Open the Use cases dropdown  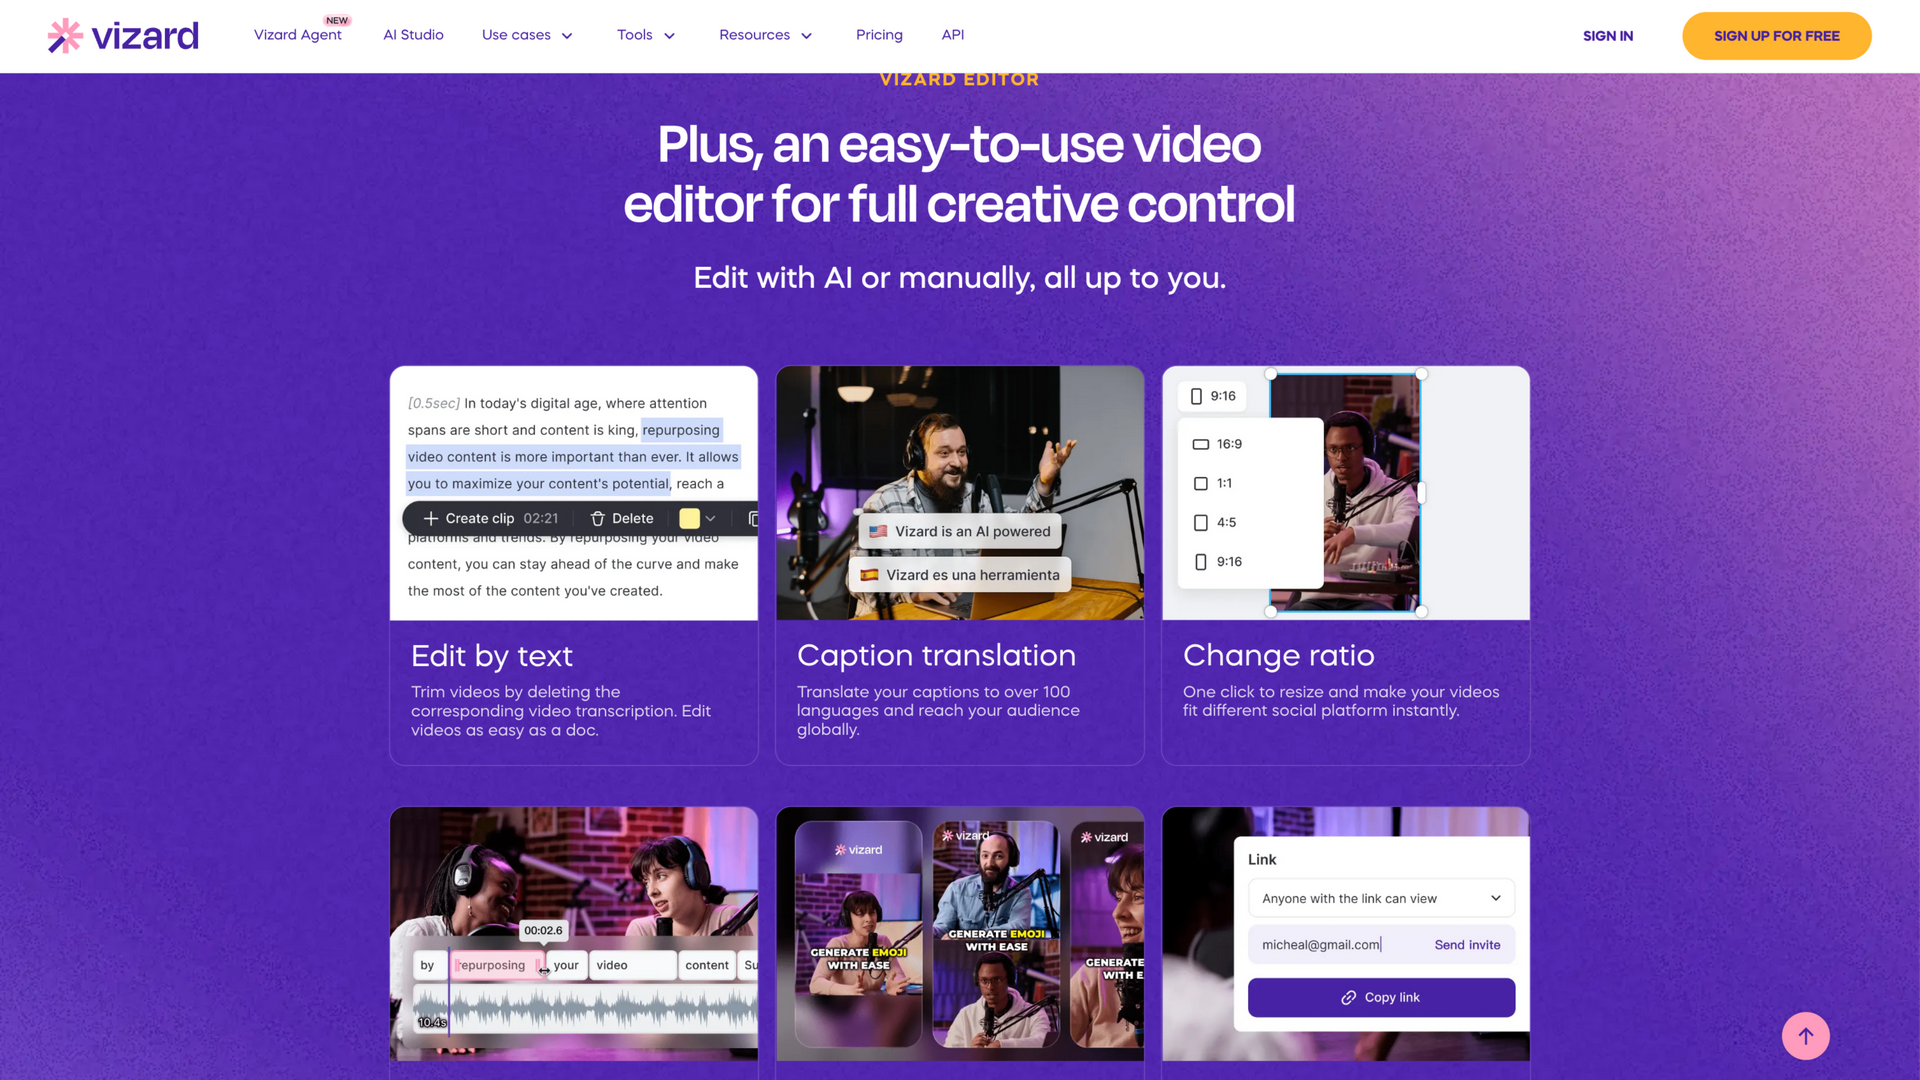527,35
